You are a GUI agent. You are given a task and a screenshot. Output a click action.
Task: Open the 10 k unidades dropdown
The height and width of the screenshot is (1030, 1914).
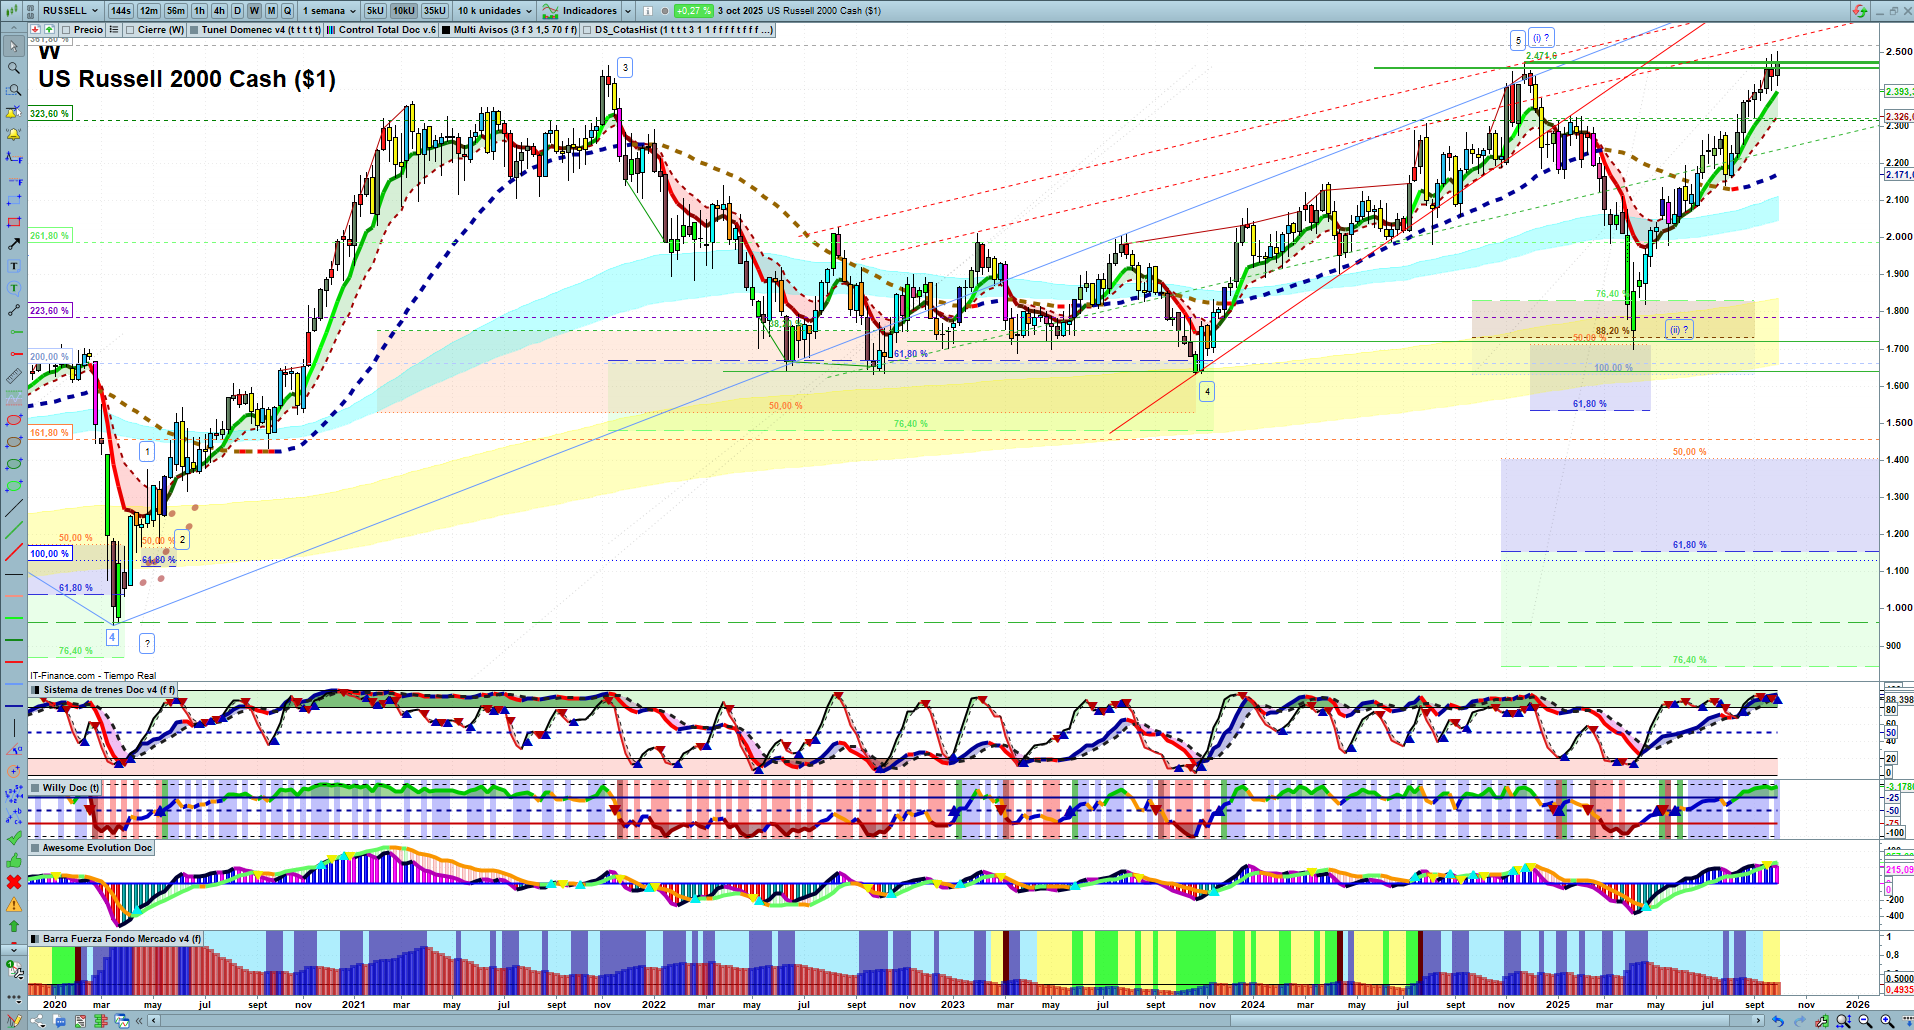[495, 11]
